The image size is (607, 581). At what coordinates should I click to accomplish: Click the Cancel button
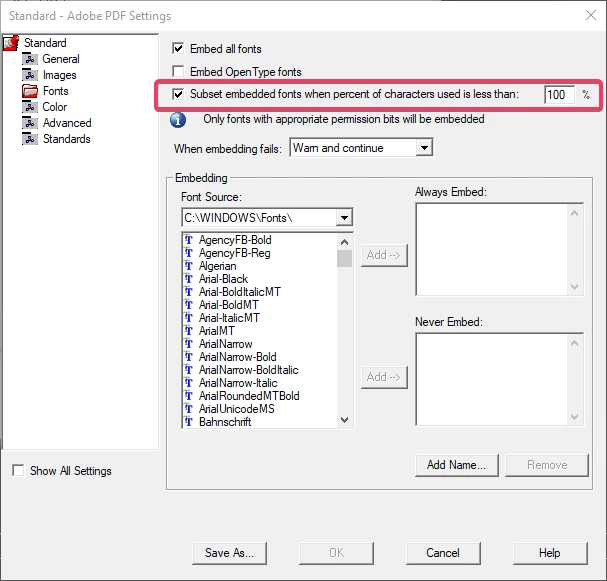click(x=443, y=553)
